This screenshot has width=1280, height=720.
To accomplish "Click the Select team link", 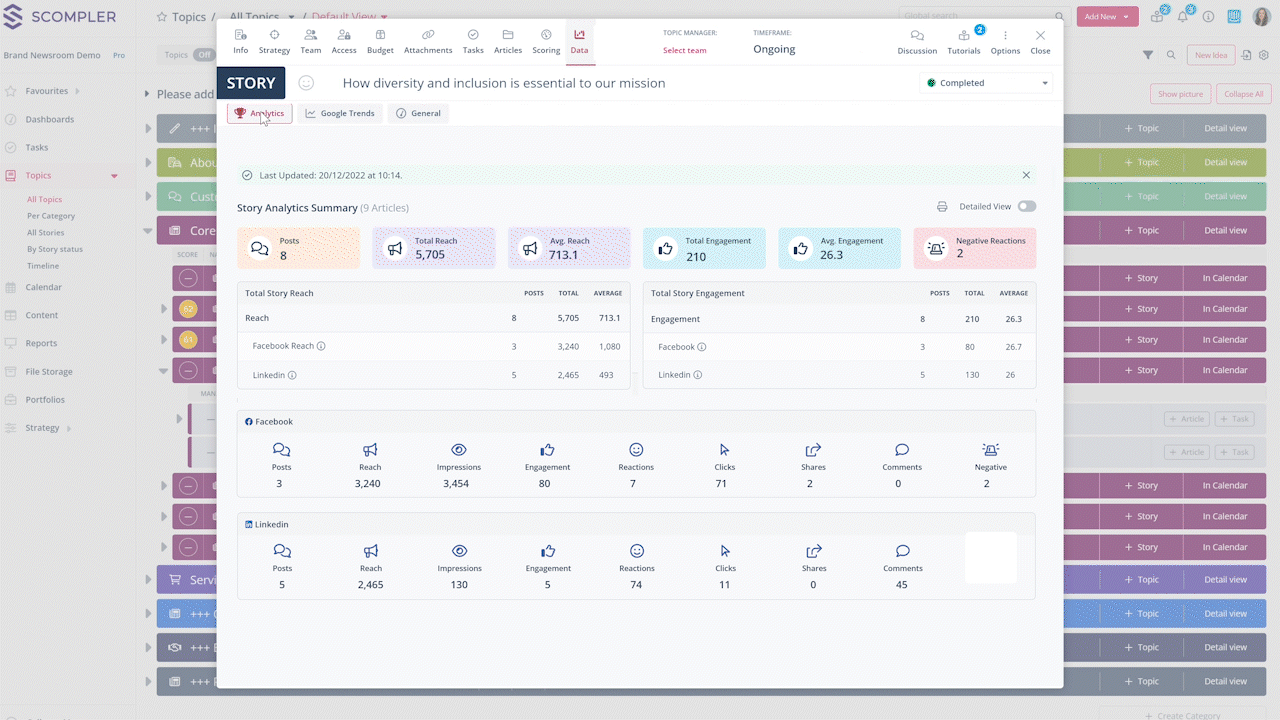I will pyautogui.click(x=684, y=50).
